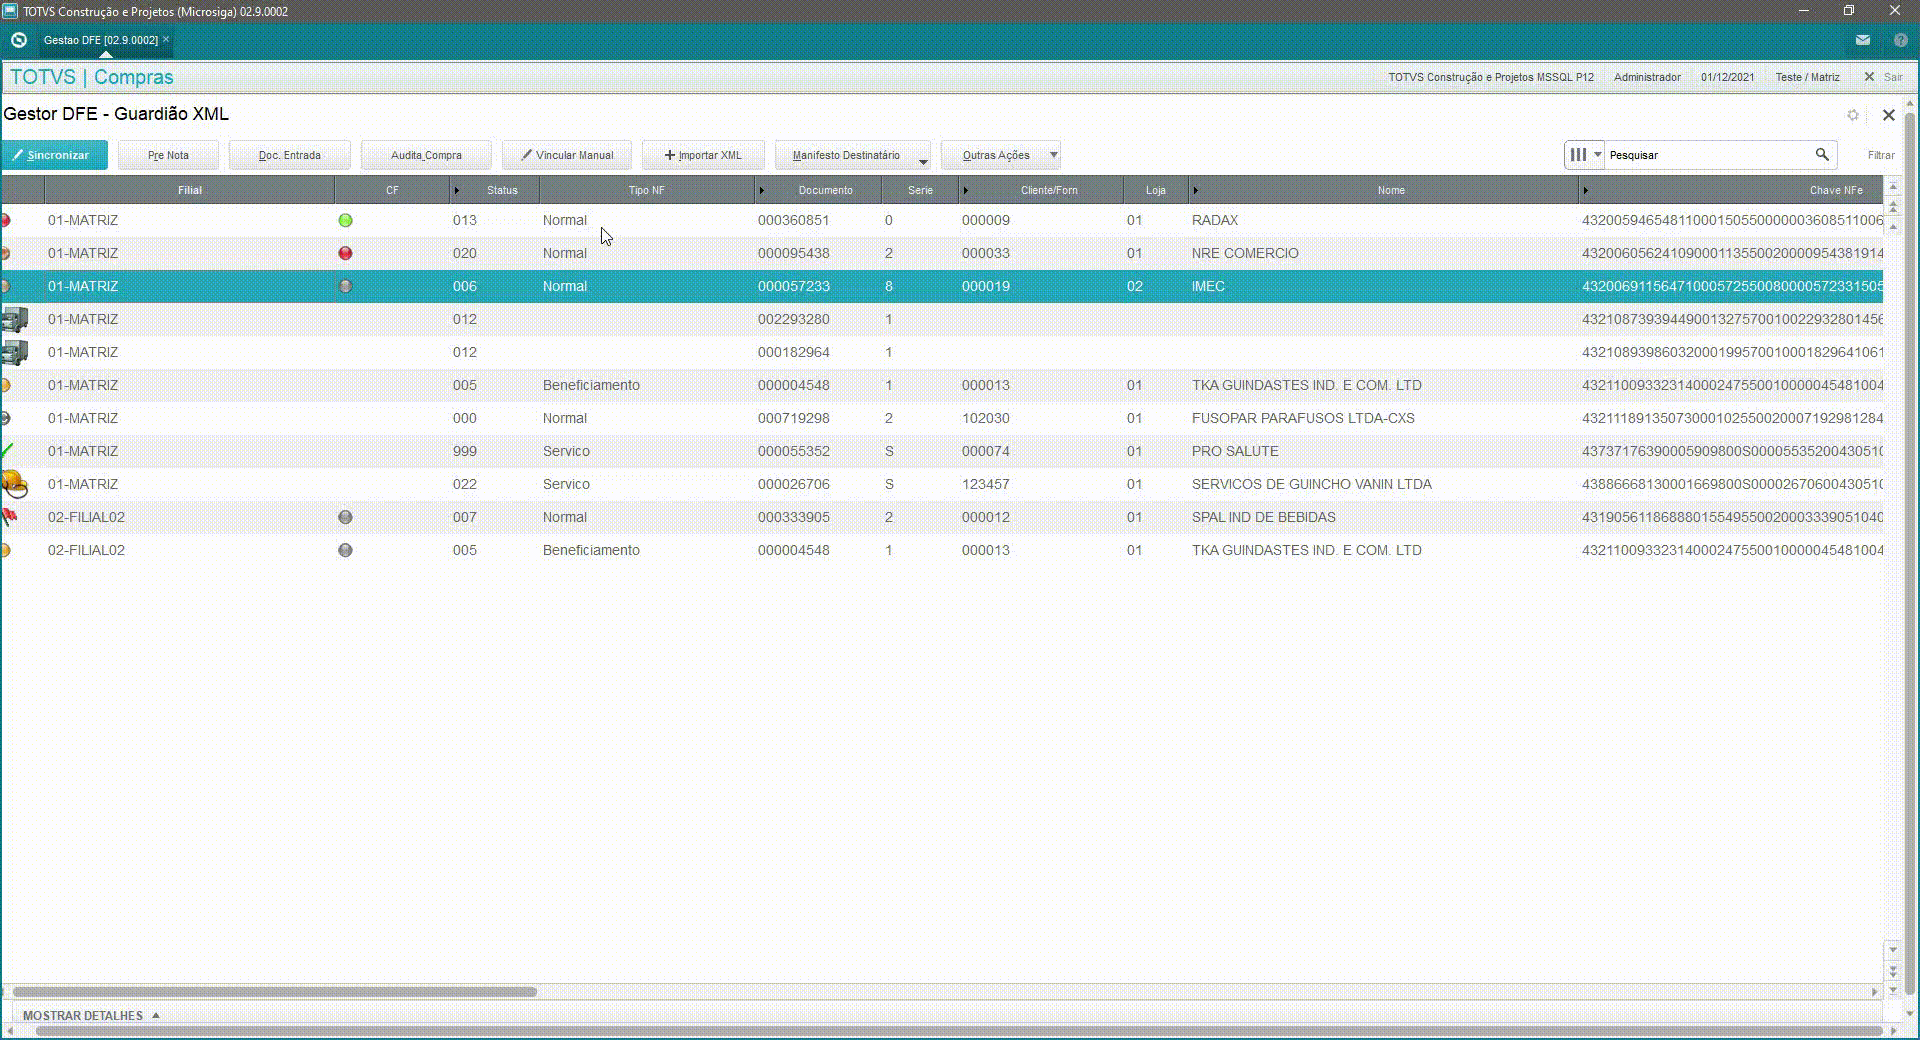Click the grid horizontal scroll right arrow
This screenshot has width=1920, height=1040.
tap(1874, 992)
